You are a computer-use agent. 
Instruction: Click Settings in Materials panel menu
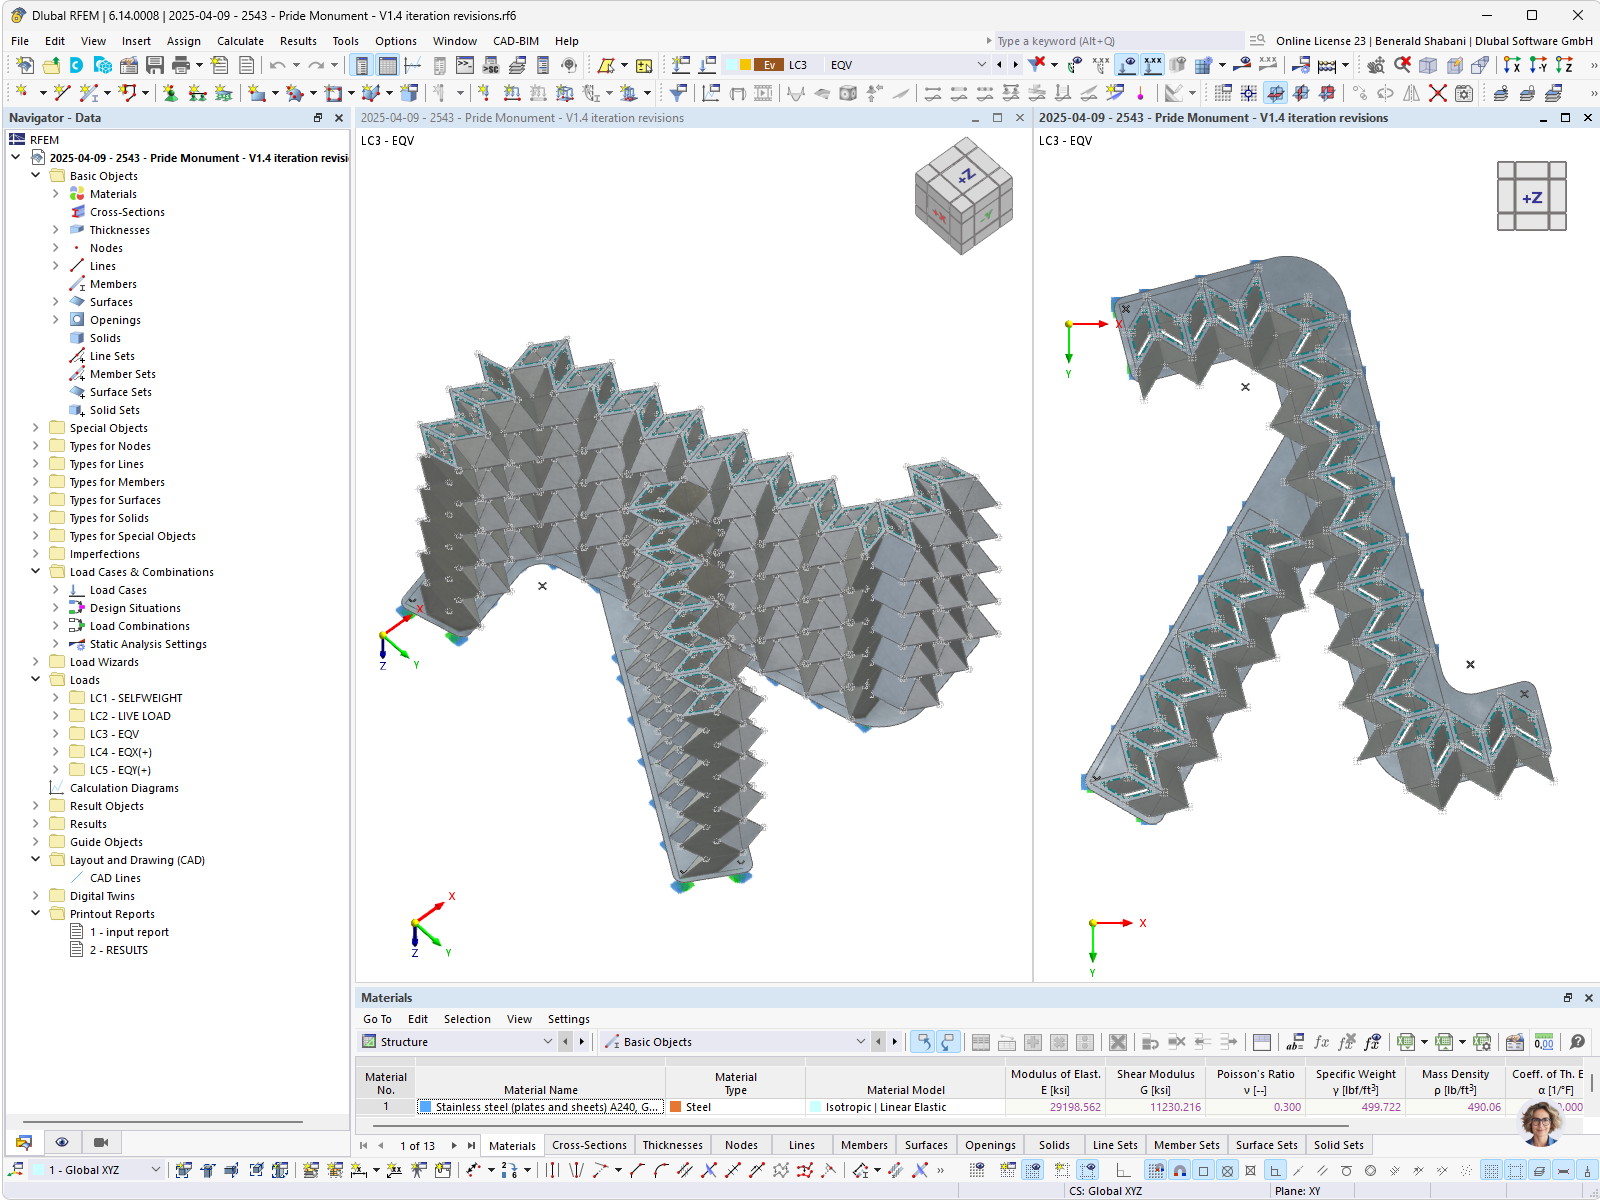568,1019
